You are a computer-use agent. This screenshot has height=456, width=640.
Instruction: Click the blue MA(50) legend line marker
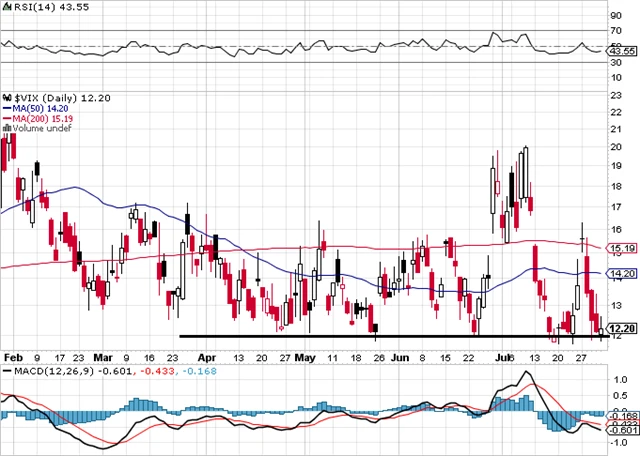tap(5, 106)
